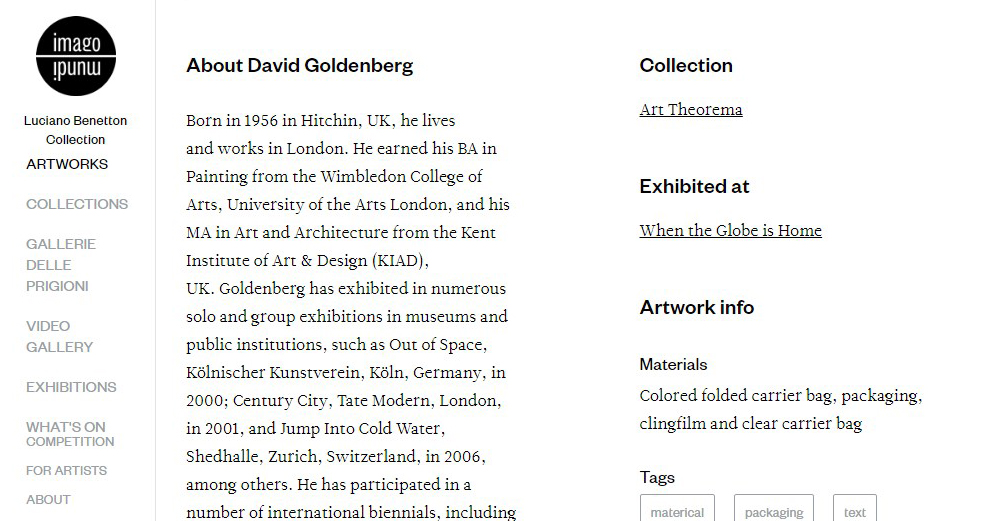Click the Imago Mundi logo
The height and width of the screenshot is (521, 994).
coord(75,56)
